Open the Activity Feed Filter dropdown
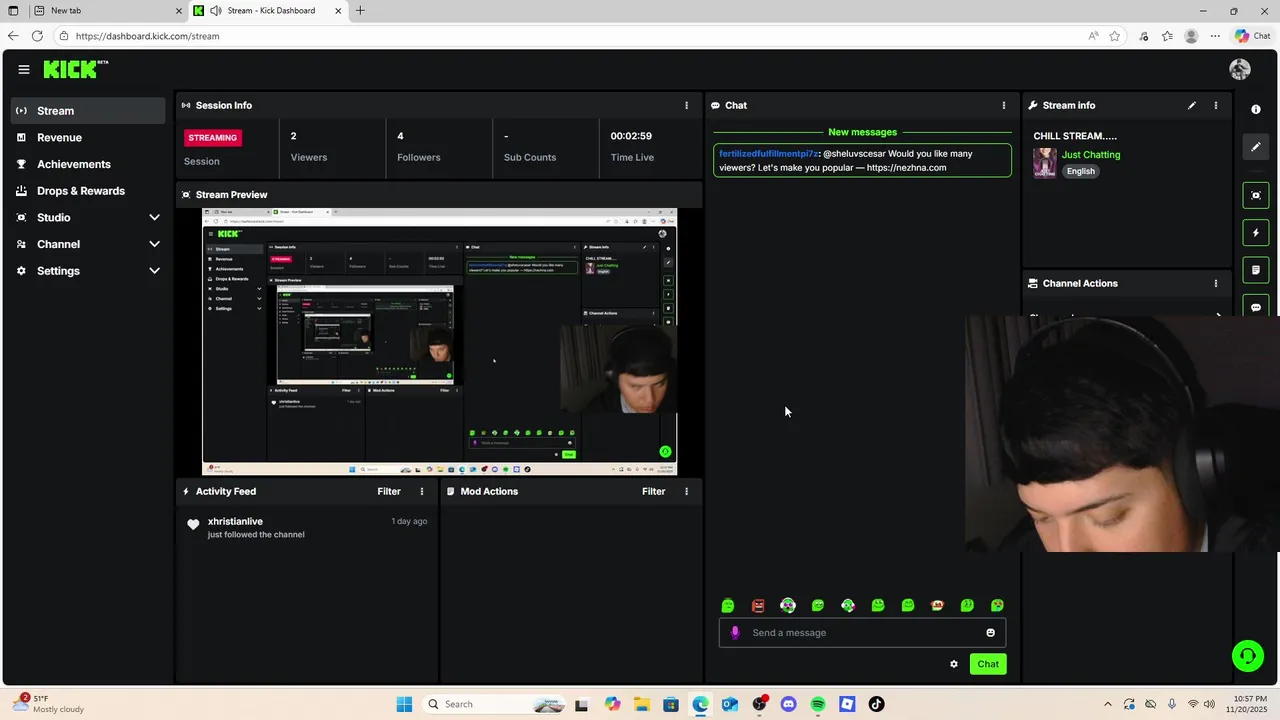The height and width of the screenshot is (720, 1280). 389,491
